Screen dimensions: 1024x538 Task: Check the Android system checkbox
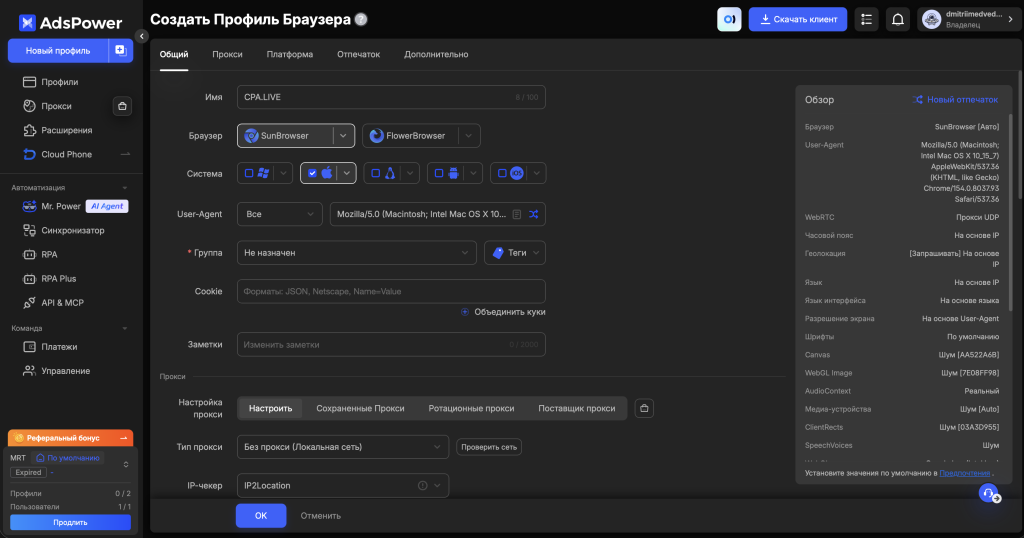pos(439,173)
